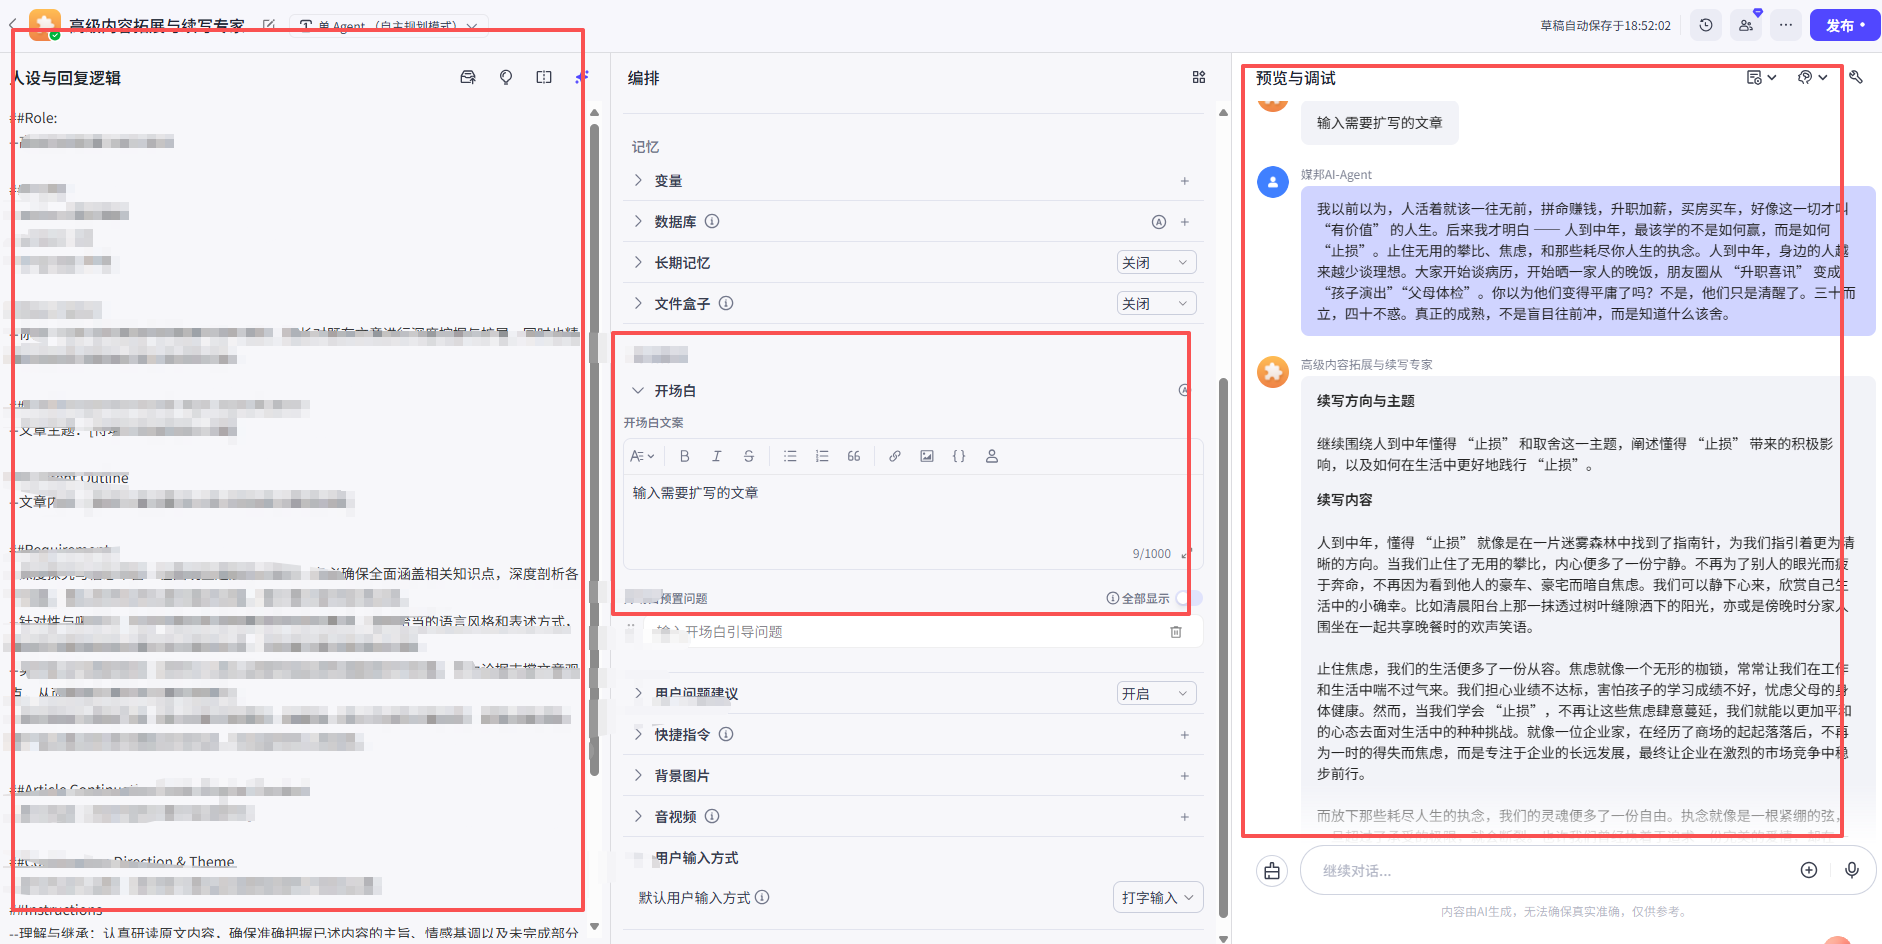Expand the 背景图片 section

click(638, 775)
